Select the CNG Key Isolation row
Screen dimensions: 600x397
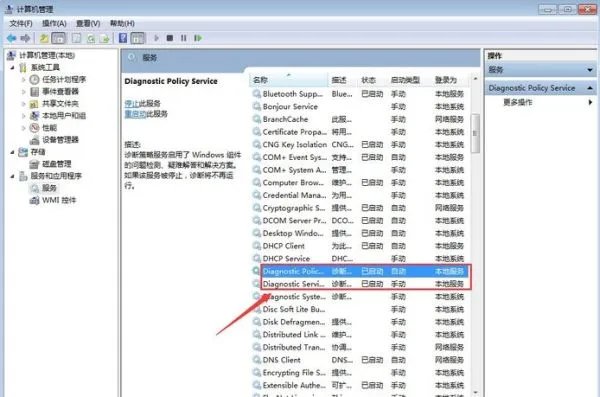(360, 144)
